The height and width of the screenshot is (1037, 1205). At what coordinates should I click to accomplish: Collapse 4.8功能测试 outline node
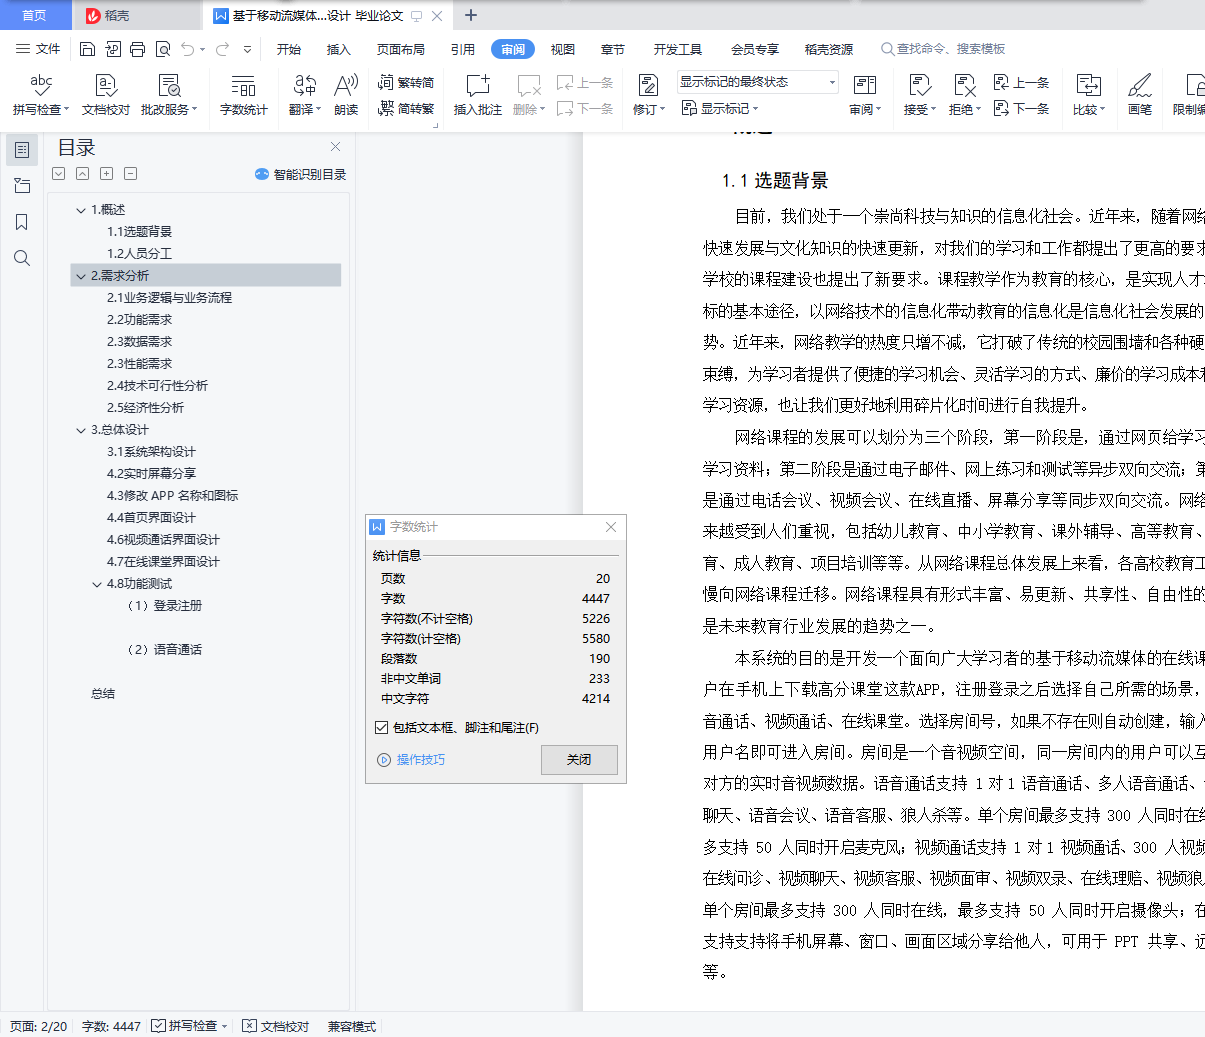(x=97, y=584)
